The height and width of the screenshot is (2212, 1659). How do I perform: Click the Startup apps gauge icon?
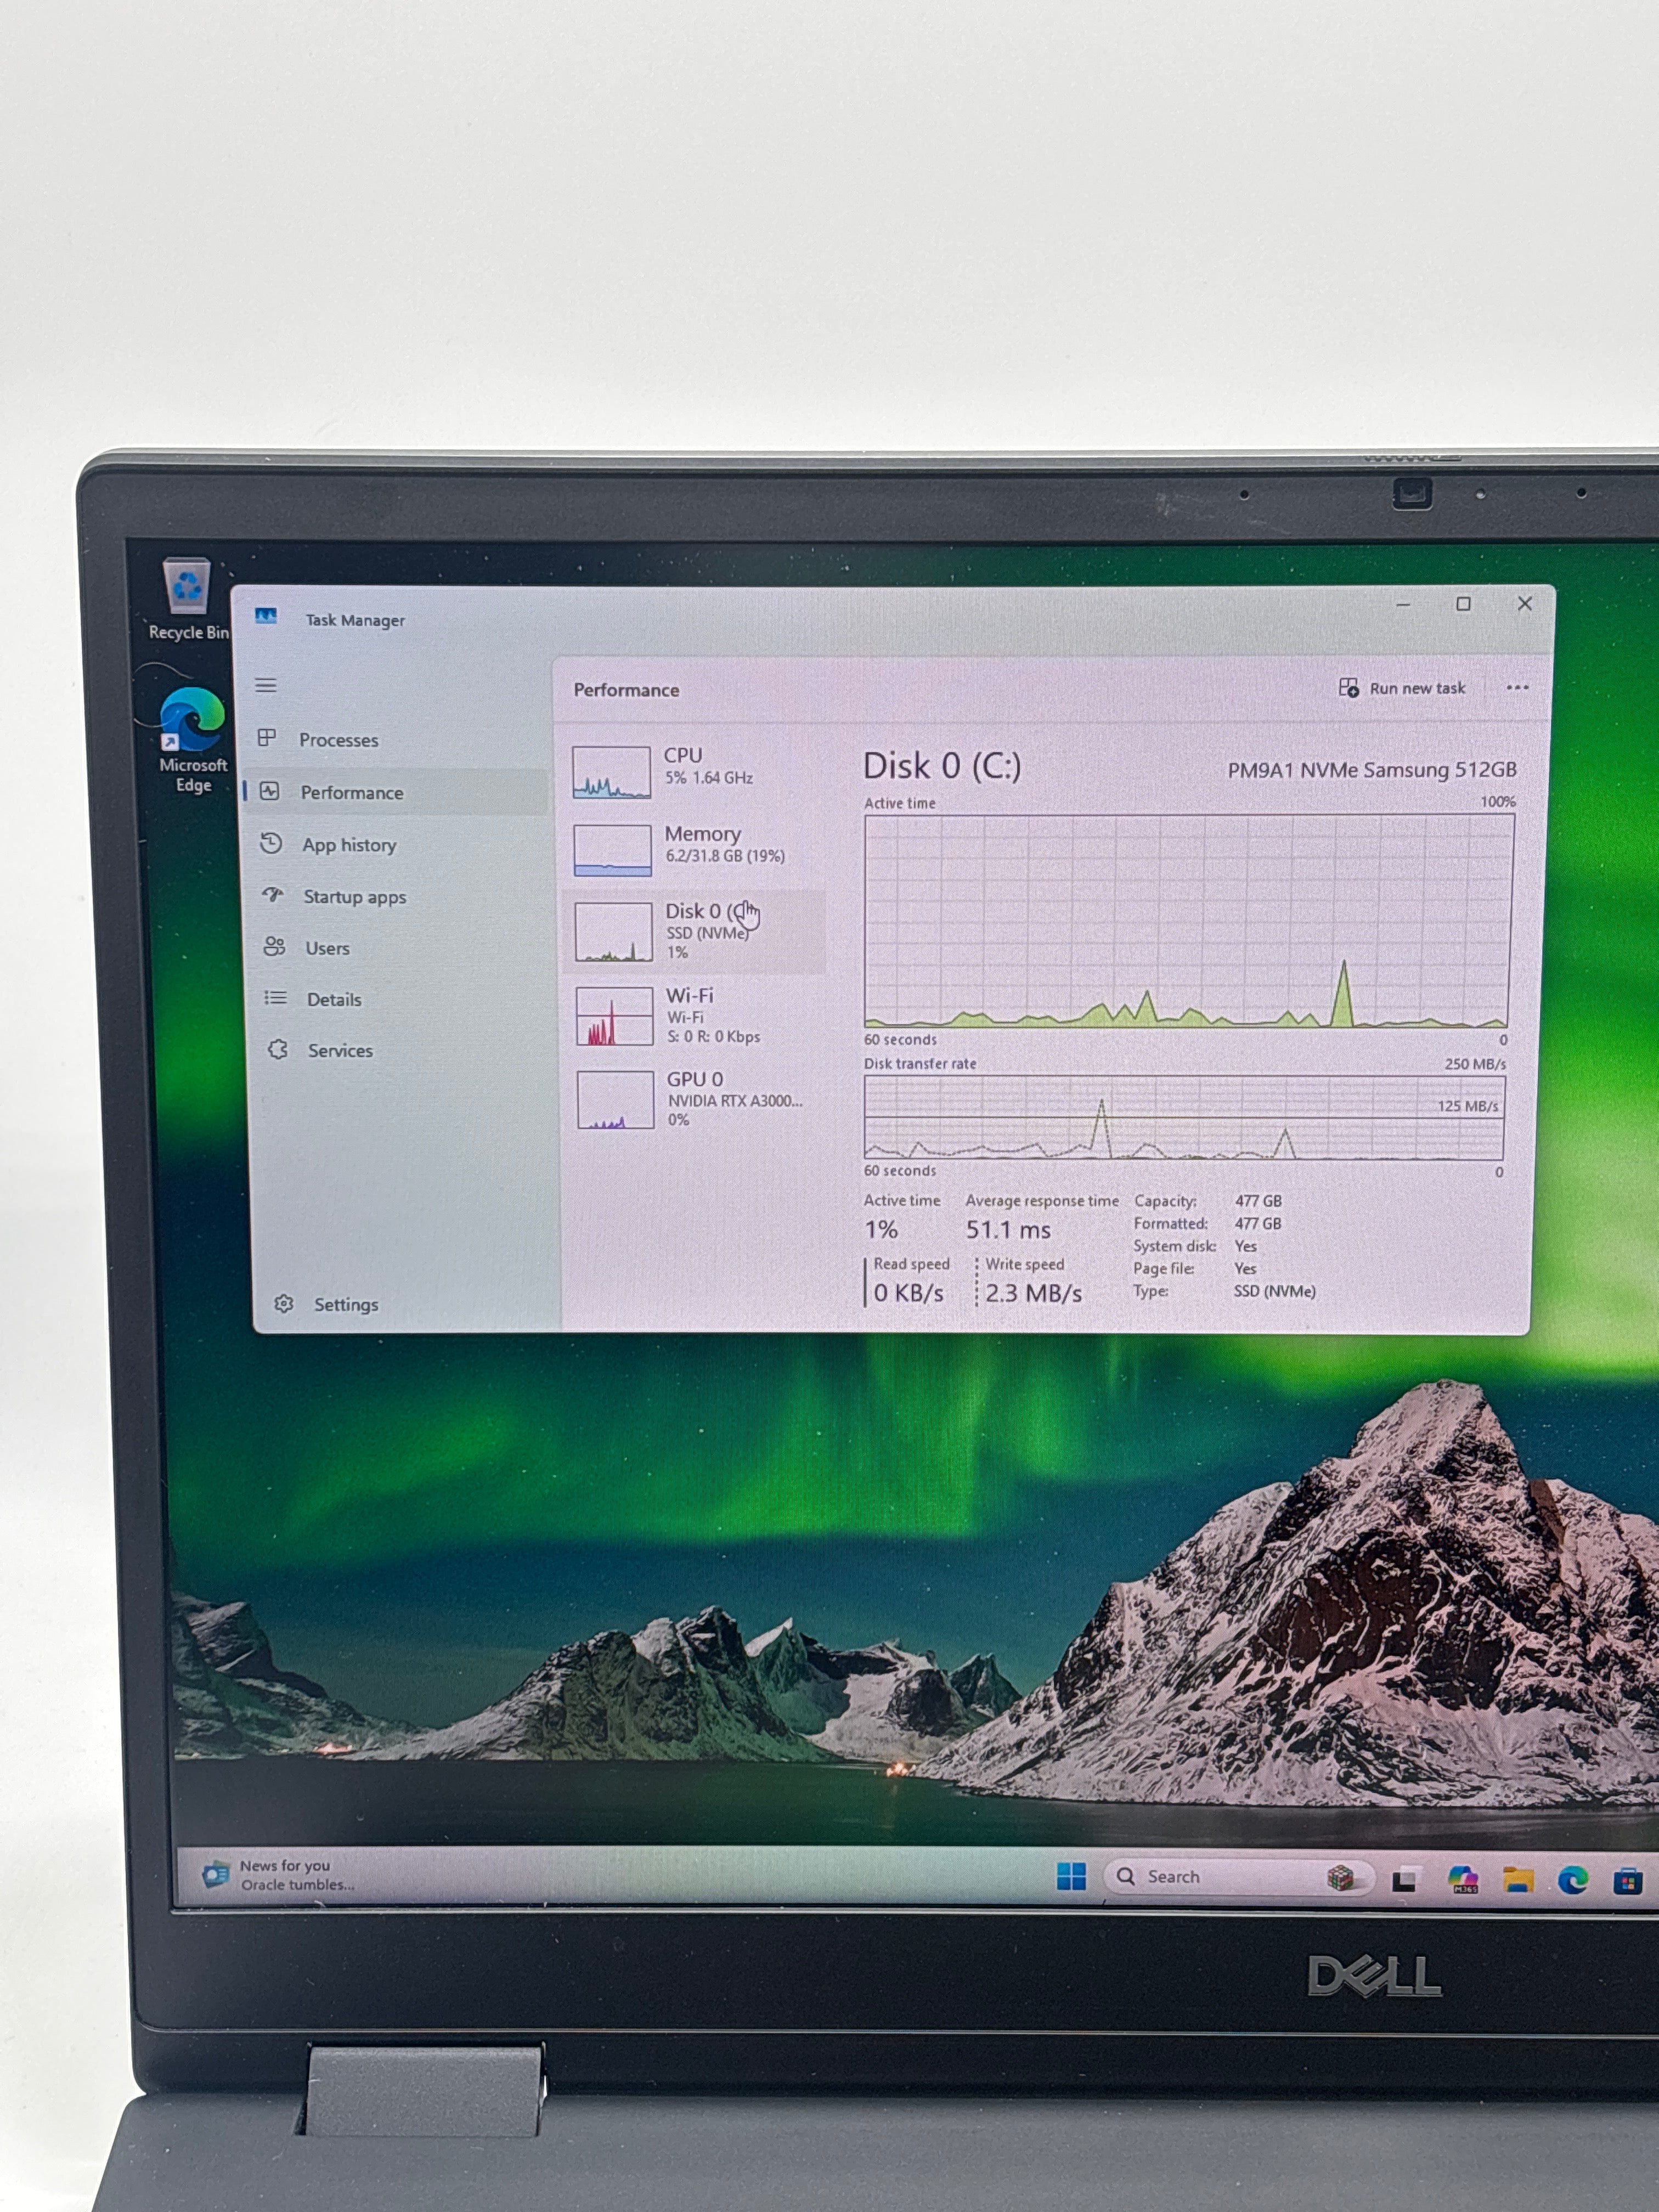pyautogui.click(x=273, y=895)
